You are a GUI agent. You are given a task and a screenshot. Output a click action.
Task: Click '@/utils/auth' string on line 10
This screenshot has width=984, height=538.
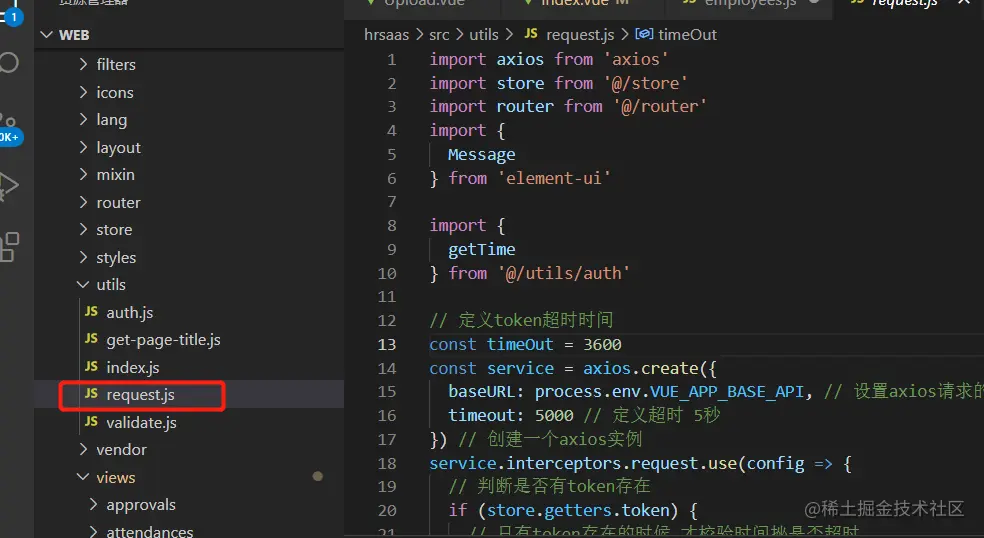pyautogui.click(x=564, y=273)
